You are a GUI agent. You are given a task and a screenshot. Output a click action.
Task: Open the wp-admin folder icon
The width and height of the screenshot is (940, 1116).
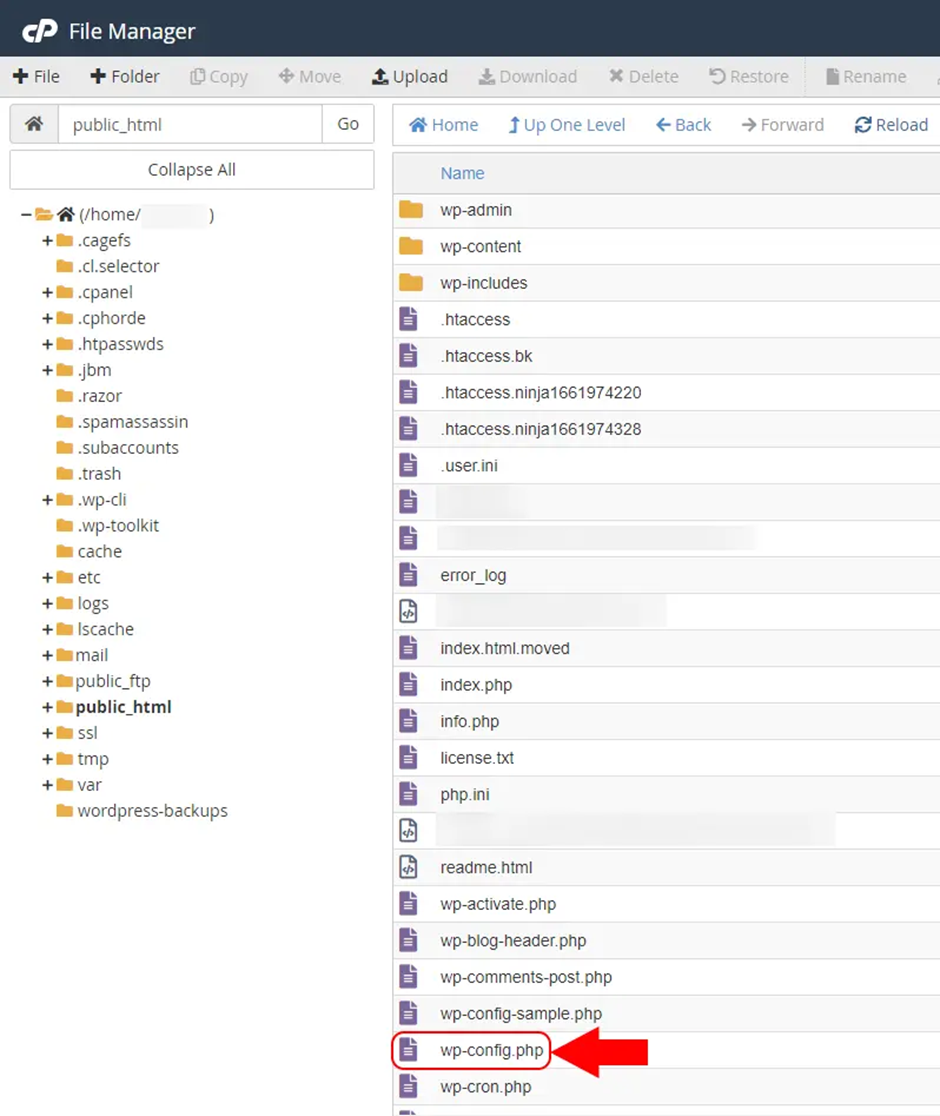click(411, 209)
